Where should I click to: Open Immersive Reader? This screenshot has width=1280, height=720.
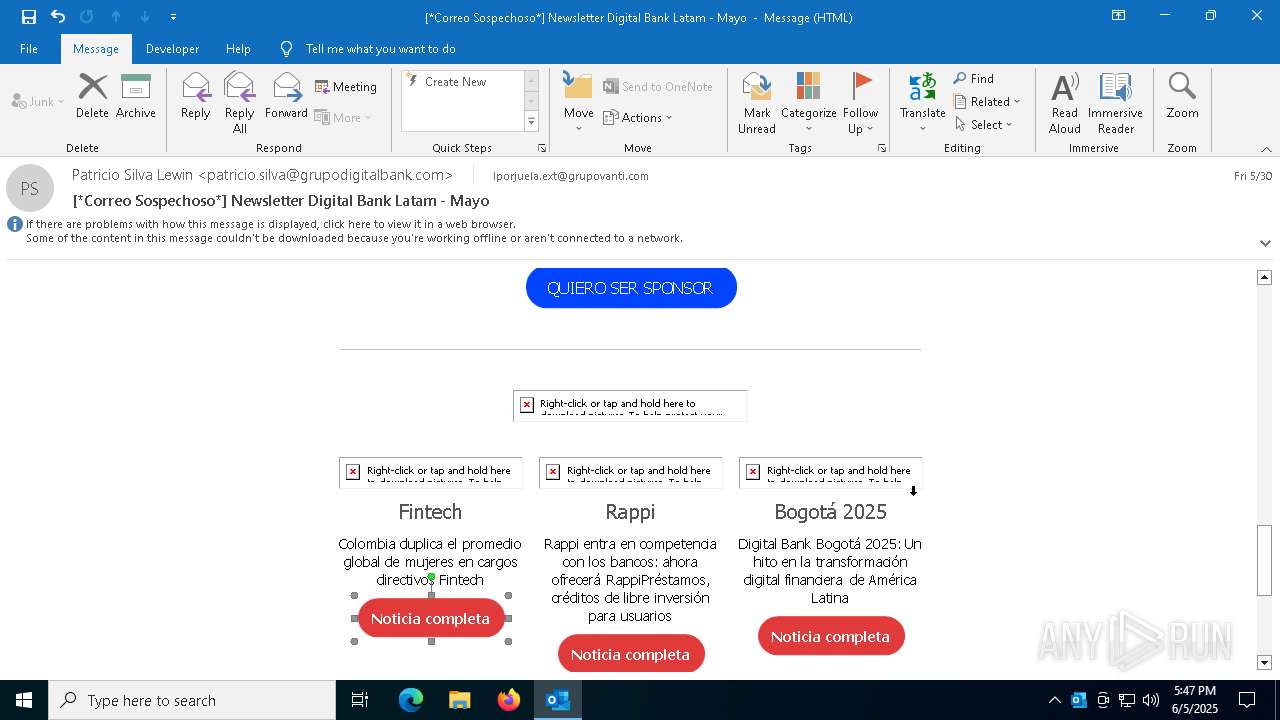point(1115,102)
